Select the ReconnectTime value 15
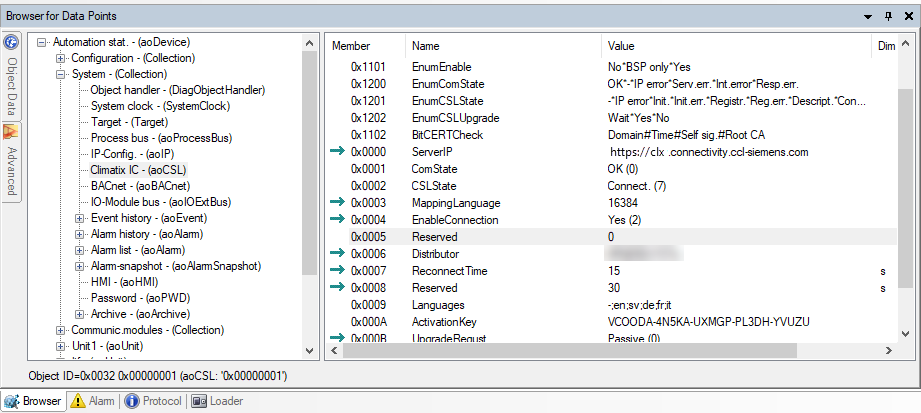The height and width of the screenshot is (413, 921). [x=613, y=271]
